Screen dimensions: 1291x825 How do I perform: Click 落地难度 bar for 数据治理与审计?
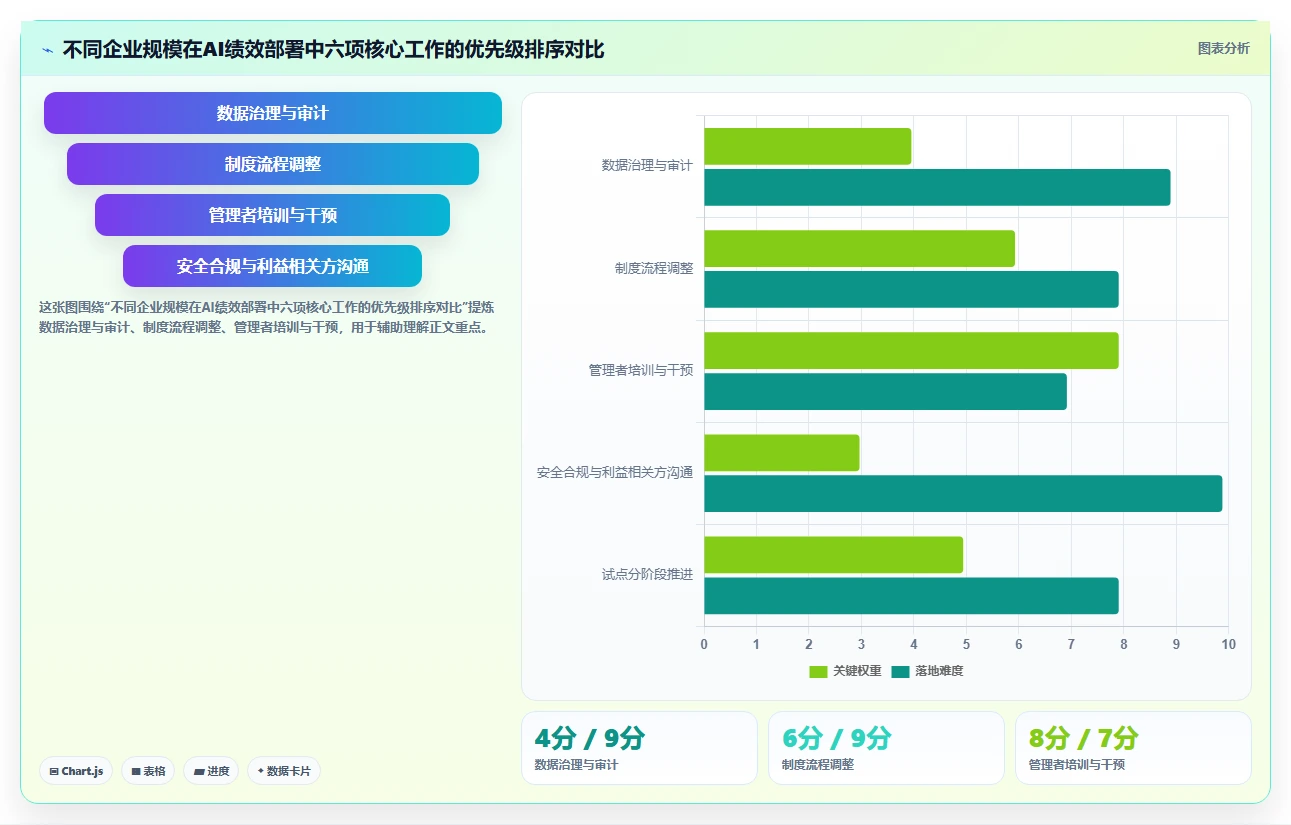tap(937, 187)
